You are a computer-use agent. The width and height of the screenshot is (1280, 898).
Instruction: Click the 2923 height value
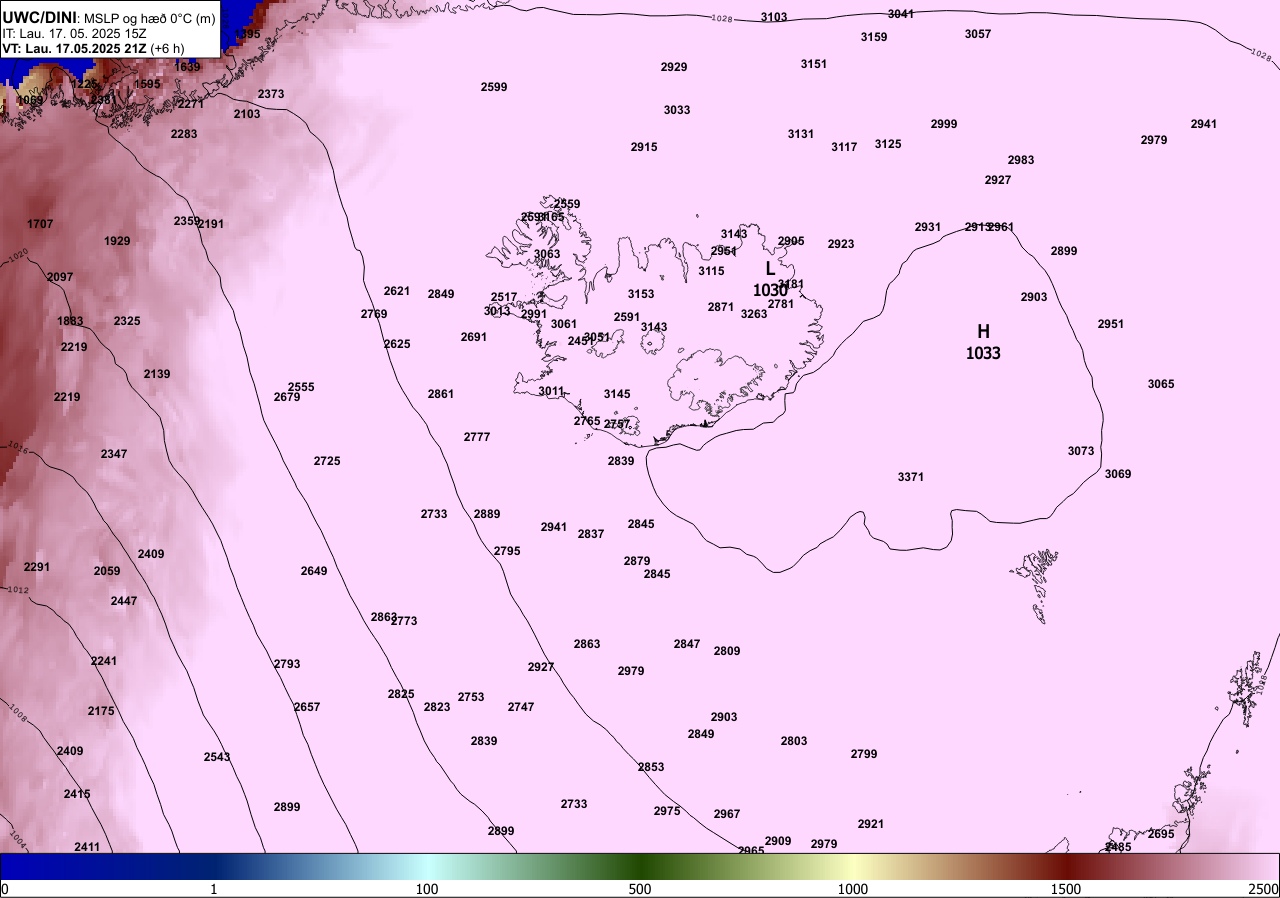(841, 244)
